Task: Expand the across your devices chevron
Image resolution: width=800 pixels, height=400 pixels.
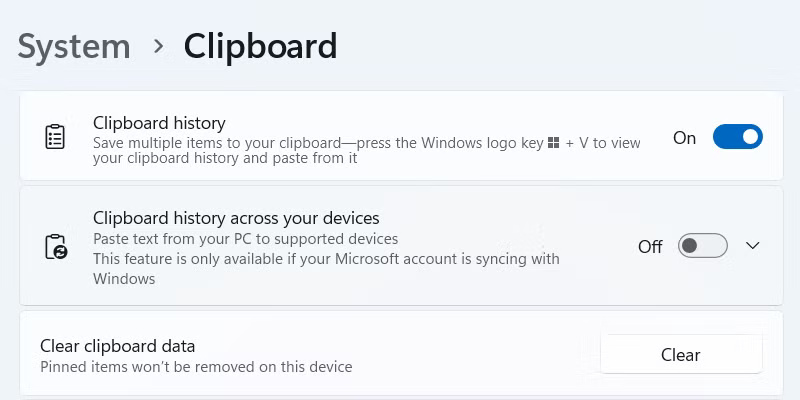Action: coord(753,246)
